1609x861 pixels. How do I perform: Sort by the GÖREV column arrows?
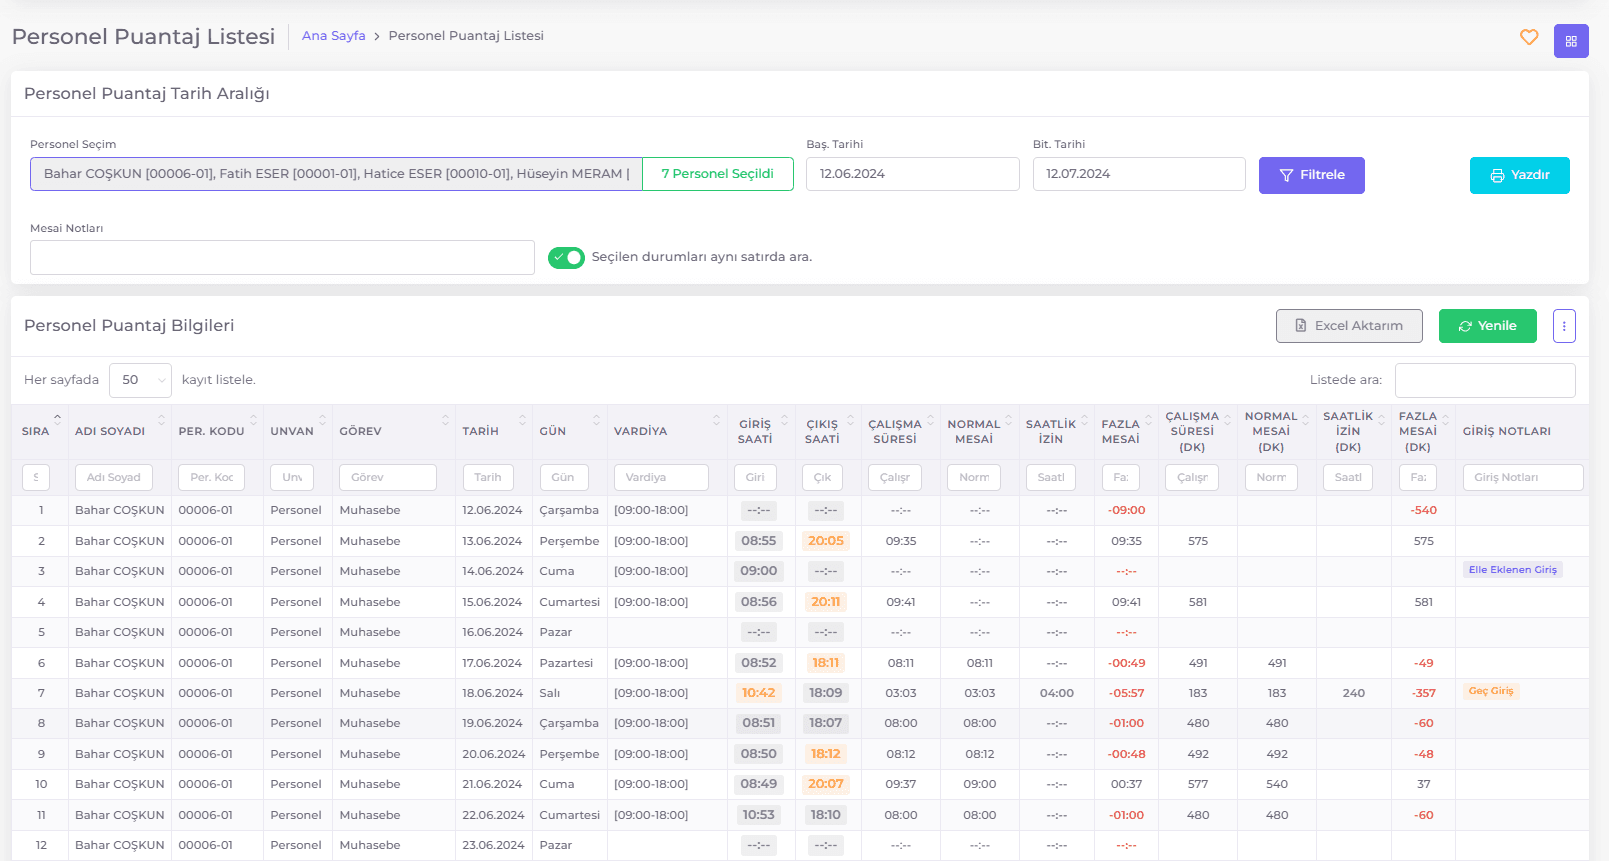coord(445,420)
